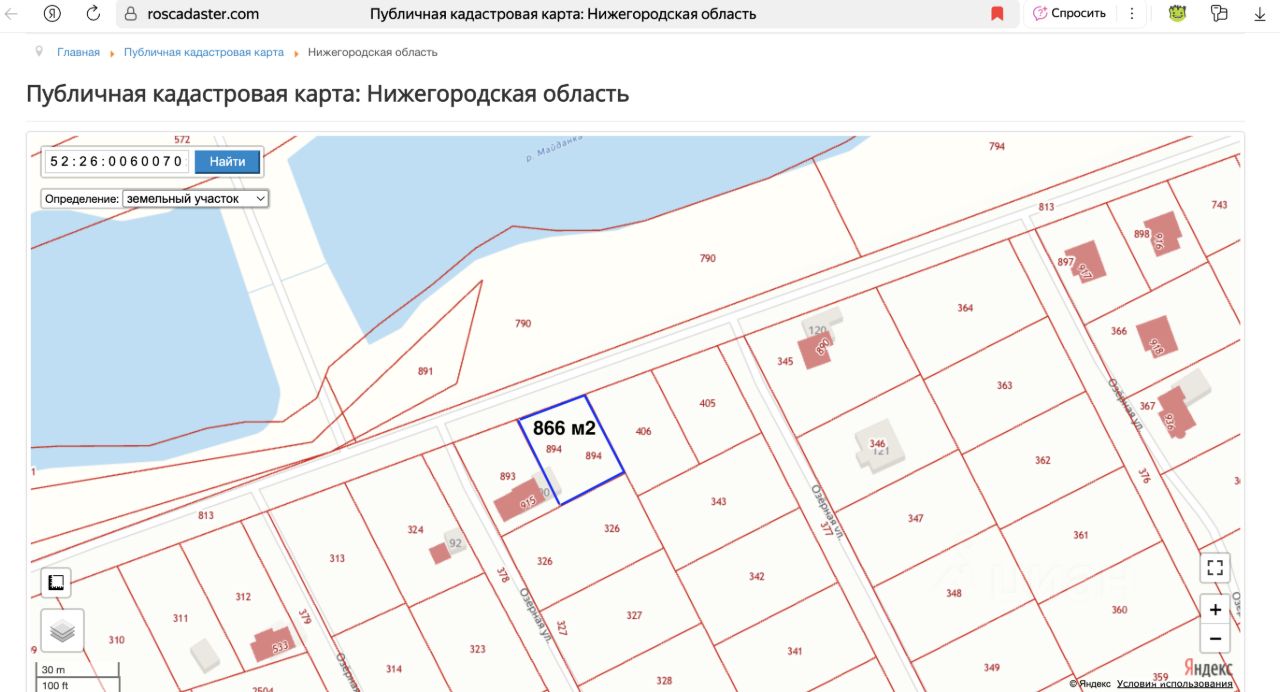The width and height of the screenshot is (1280, 692).
Task: Zoom out with the minus button
Action: 1215,639
